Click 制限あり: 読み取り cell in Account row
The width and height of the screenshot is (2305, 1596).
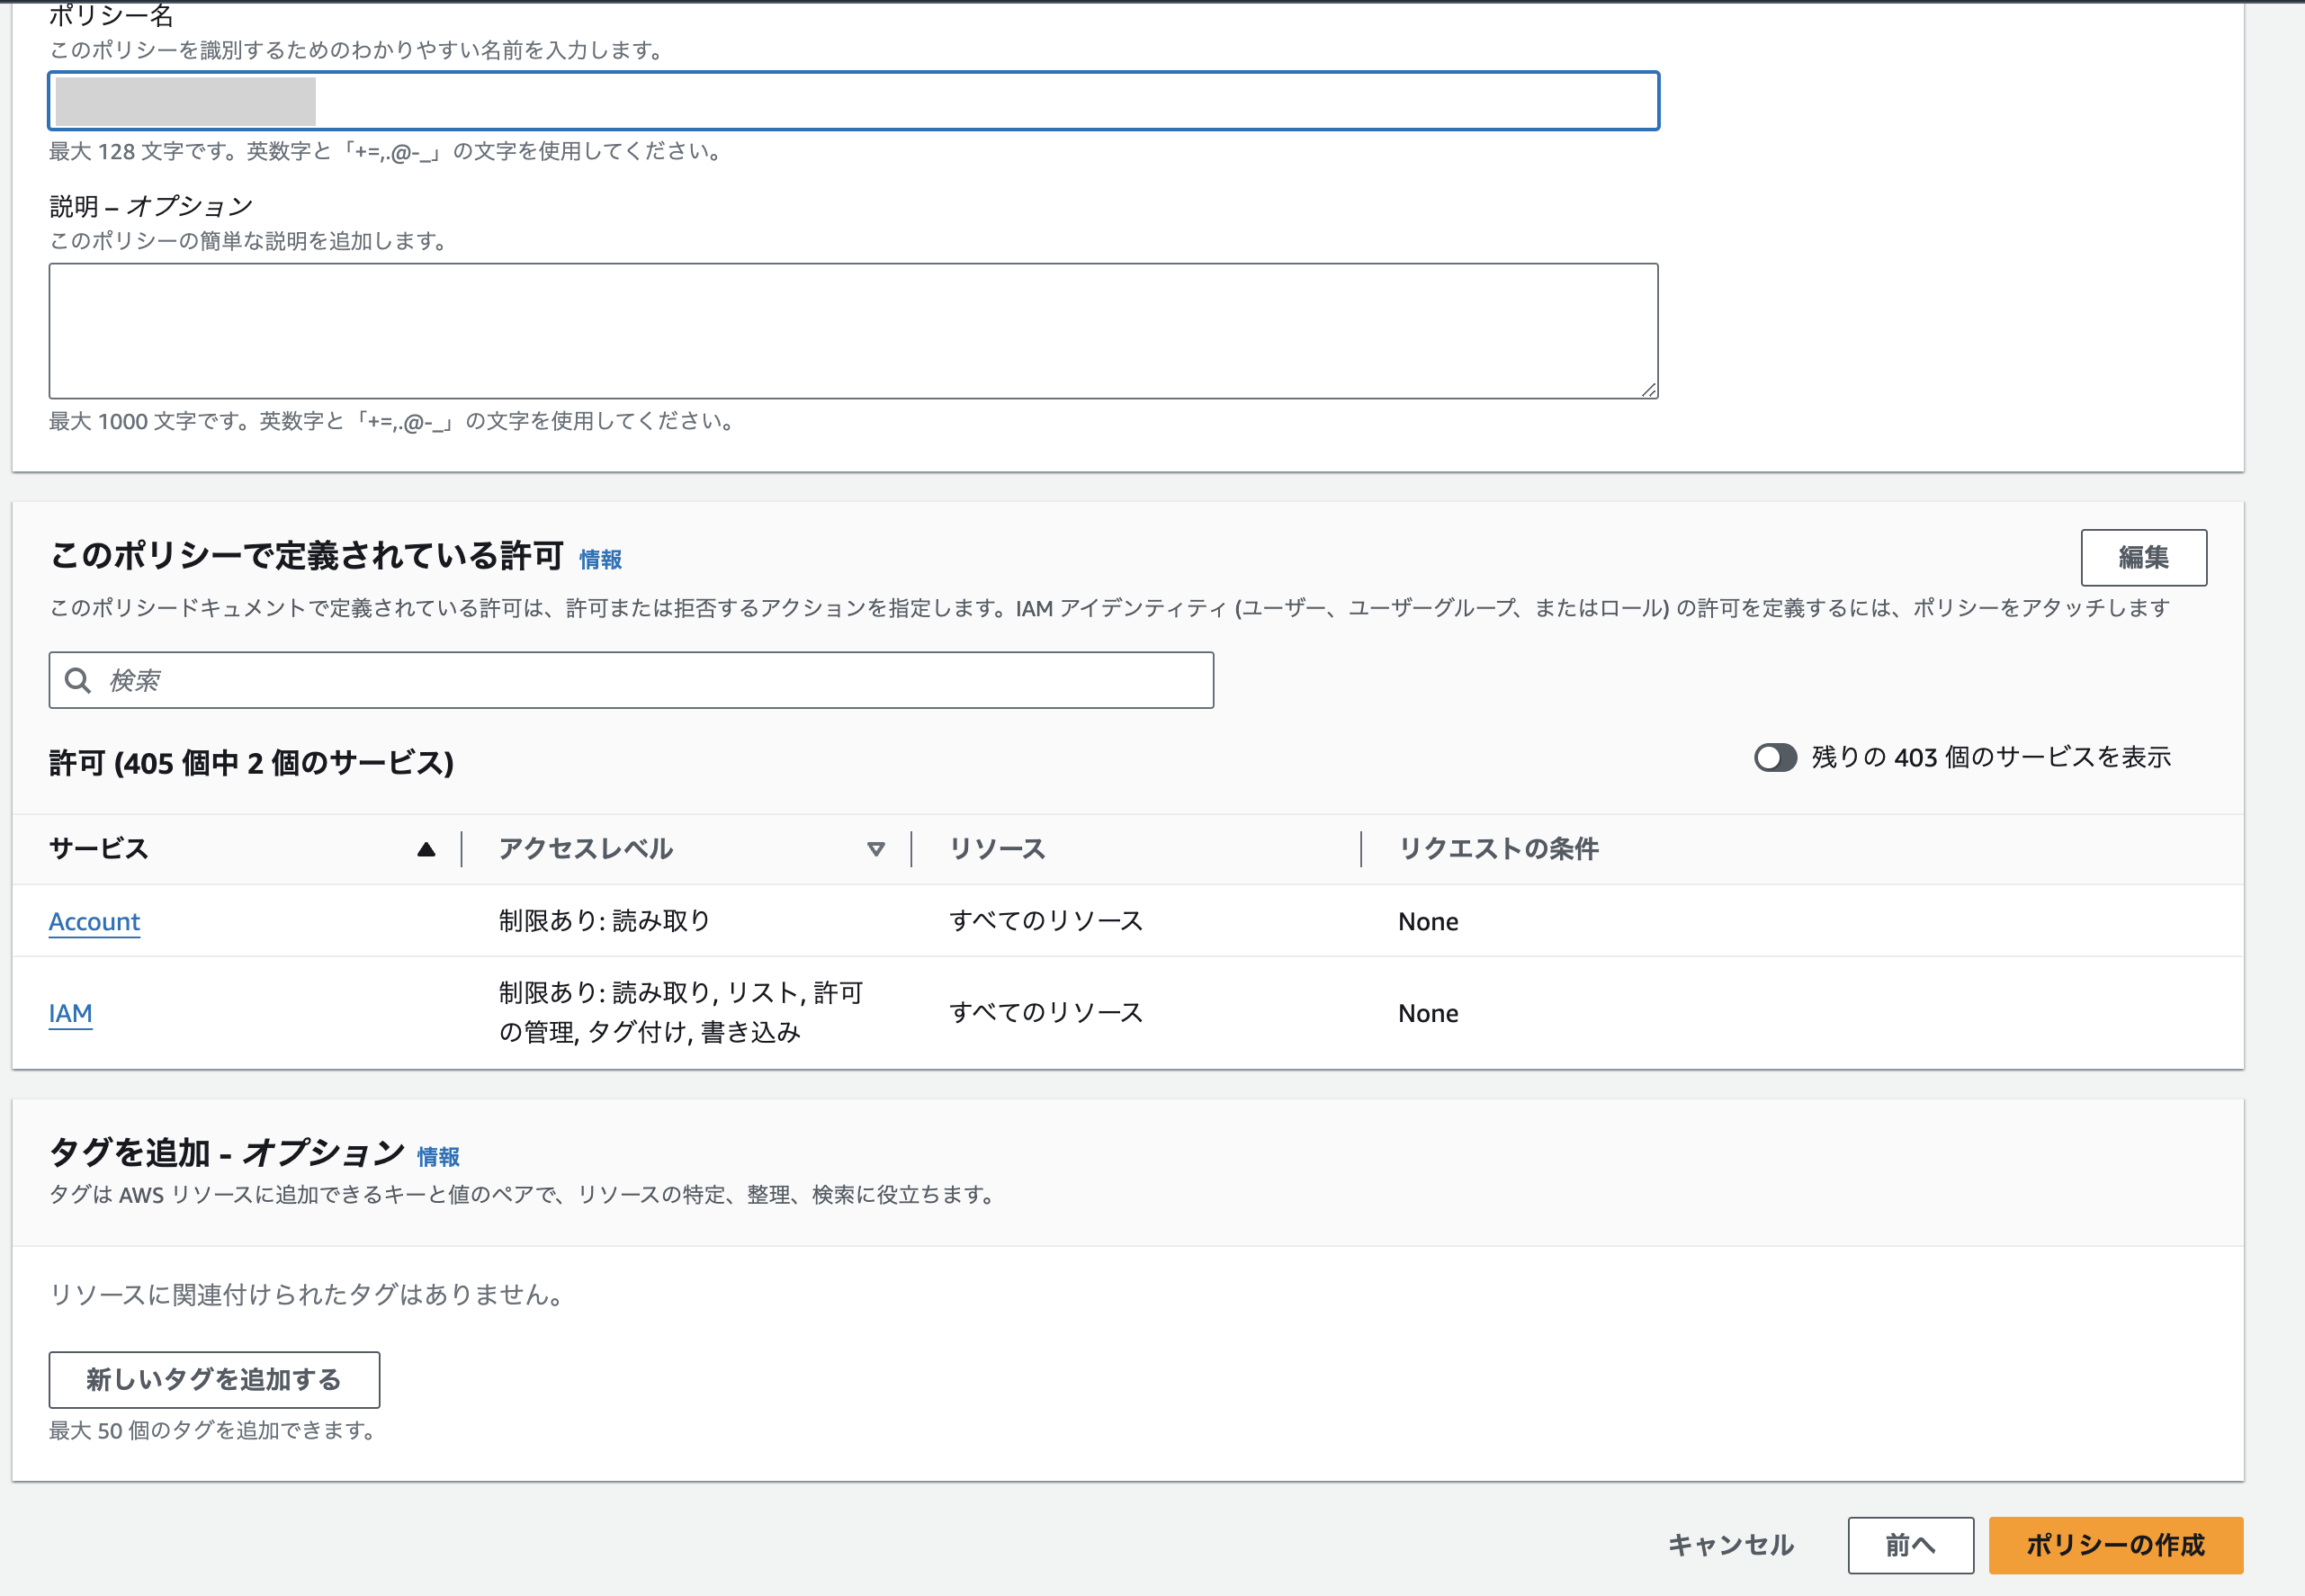coord(604,922)
